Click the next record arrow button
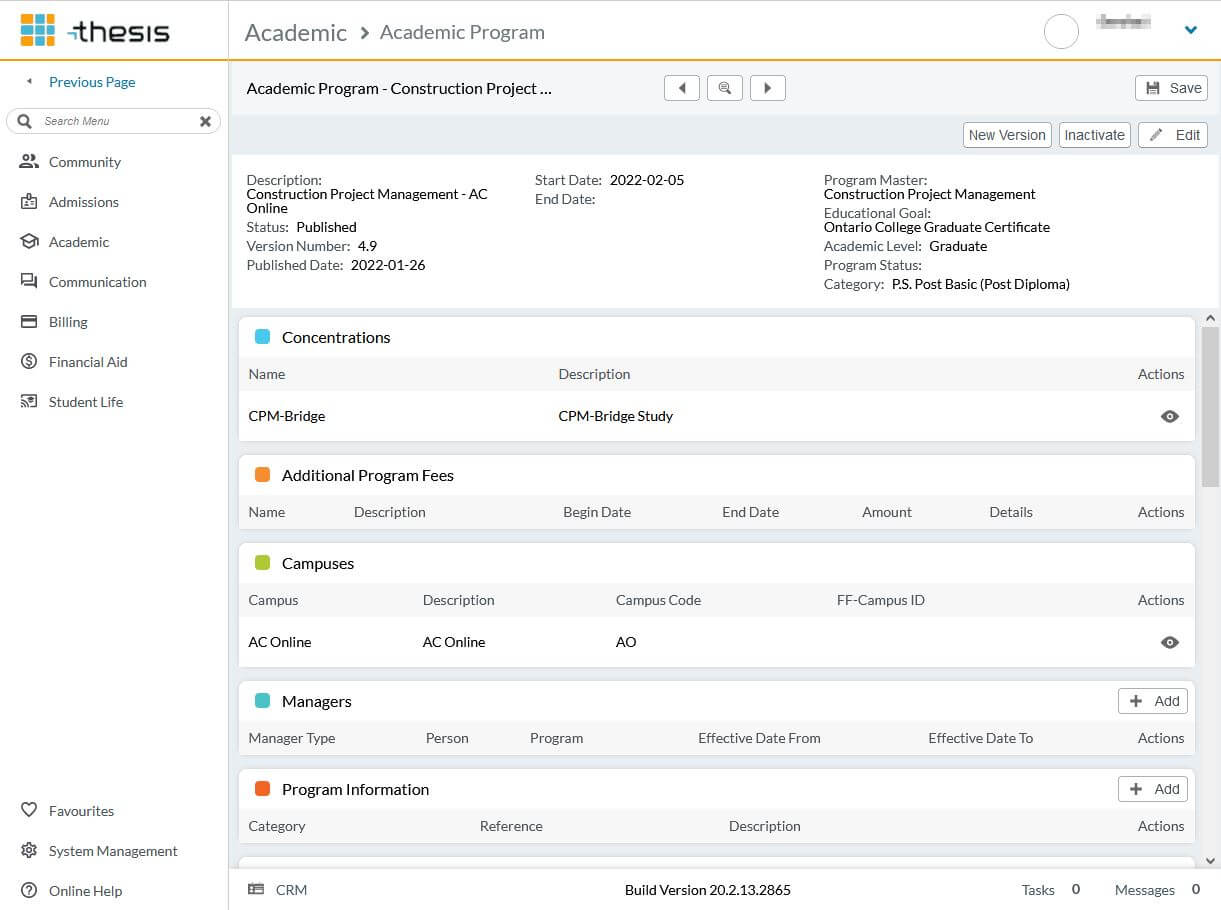 click(767, 88)
